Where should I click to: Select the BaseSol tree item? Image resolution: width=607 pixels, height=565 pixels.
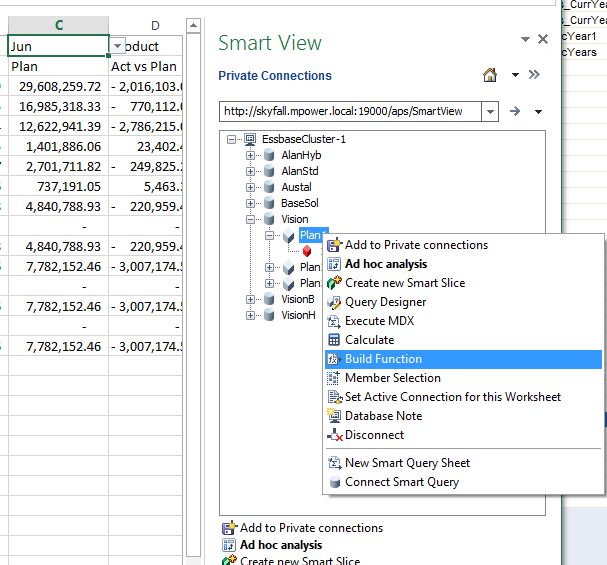[x=300, y=203]
